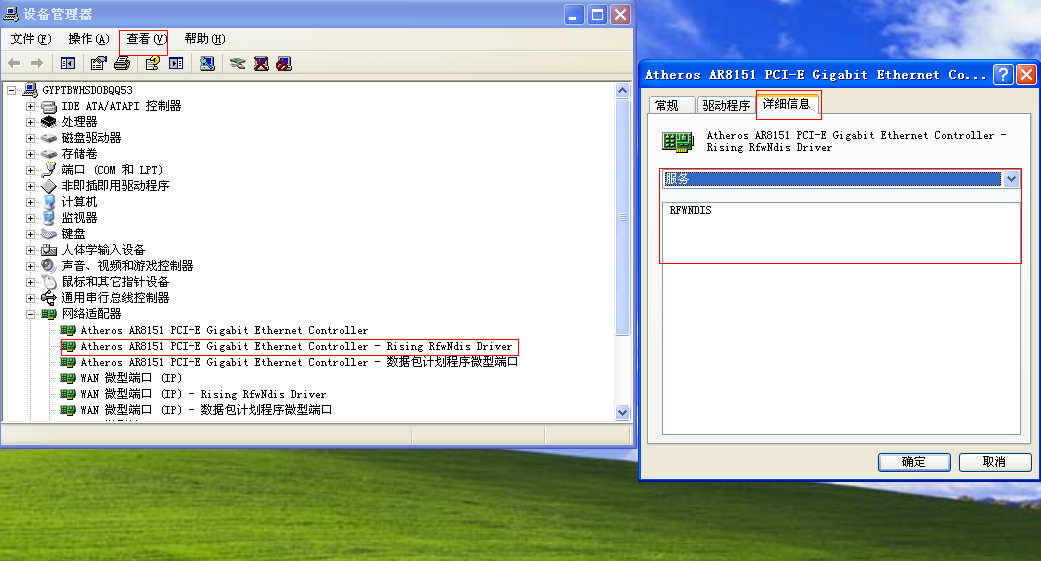This screenshot has height=561, width=1041.
Task: Expand the 磁盘驱动器 node
Action: 31,138
